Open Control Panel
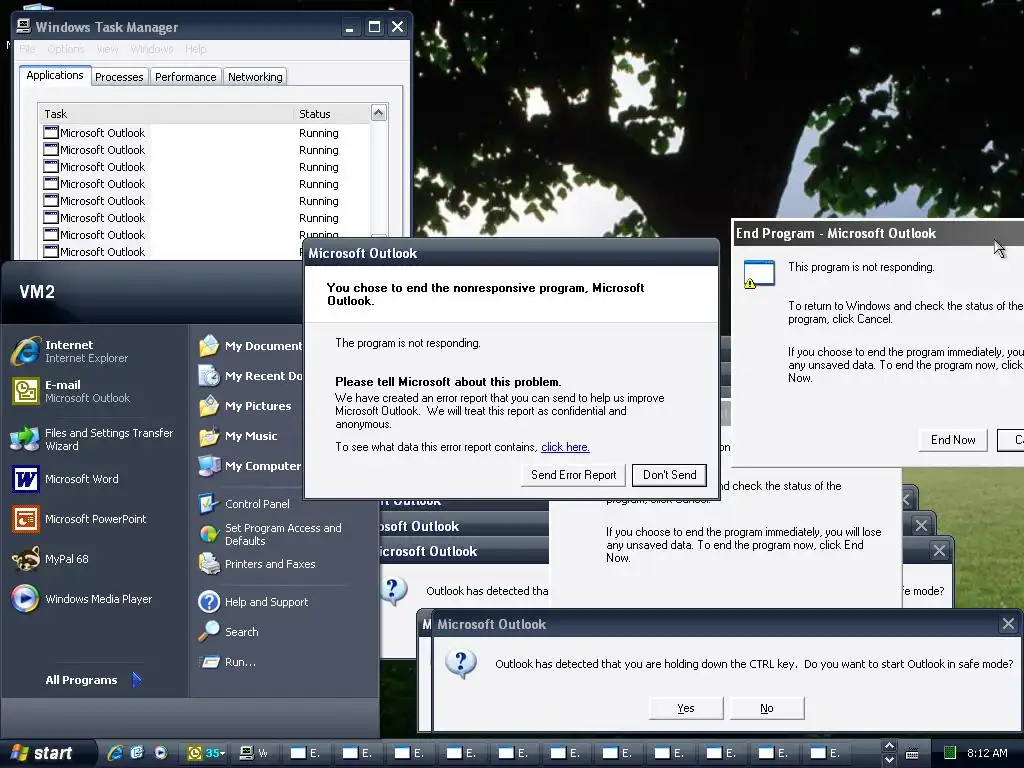 (244, 504)
